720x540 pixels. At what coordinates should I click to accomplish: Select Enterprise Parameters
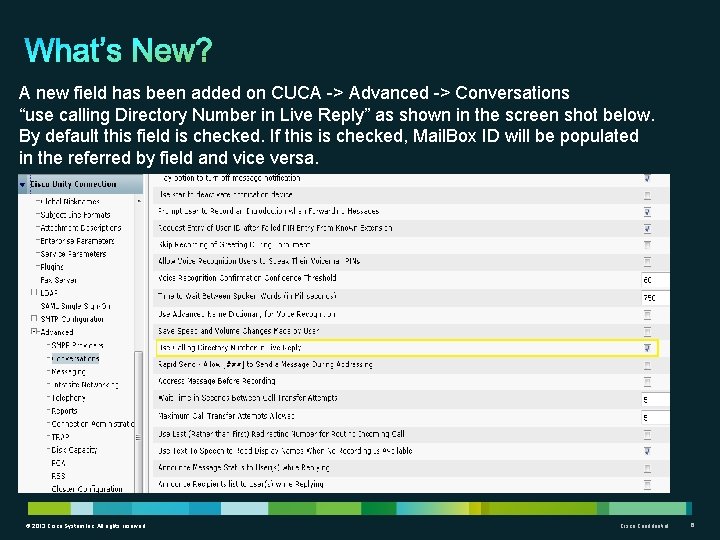[x=77, y=241]
